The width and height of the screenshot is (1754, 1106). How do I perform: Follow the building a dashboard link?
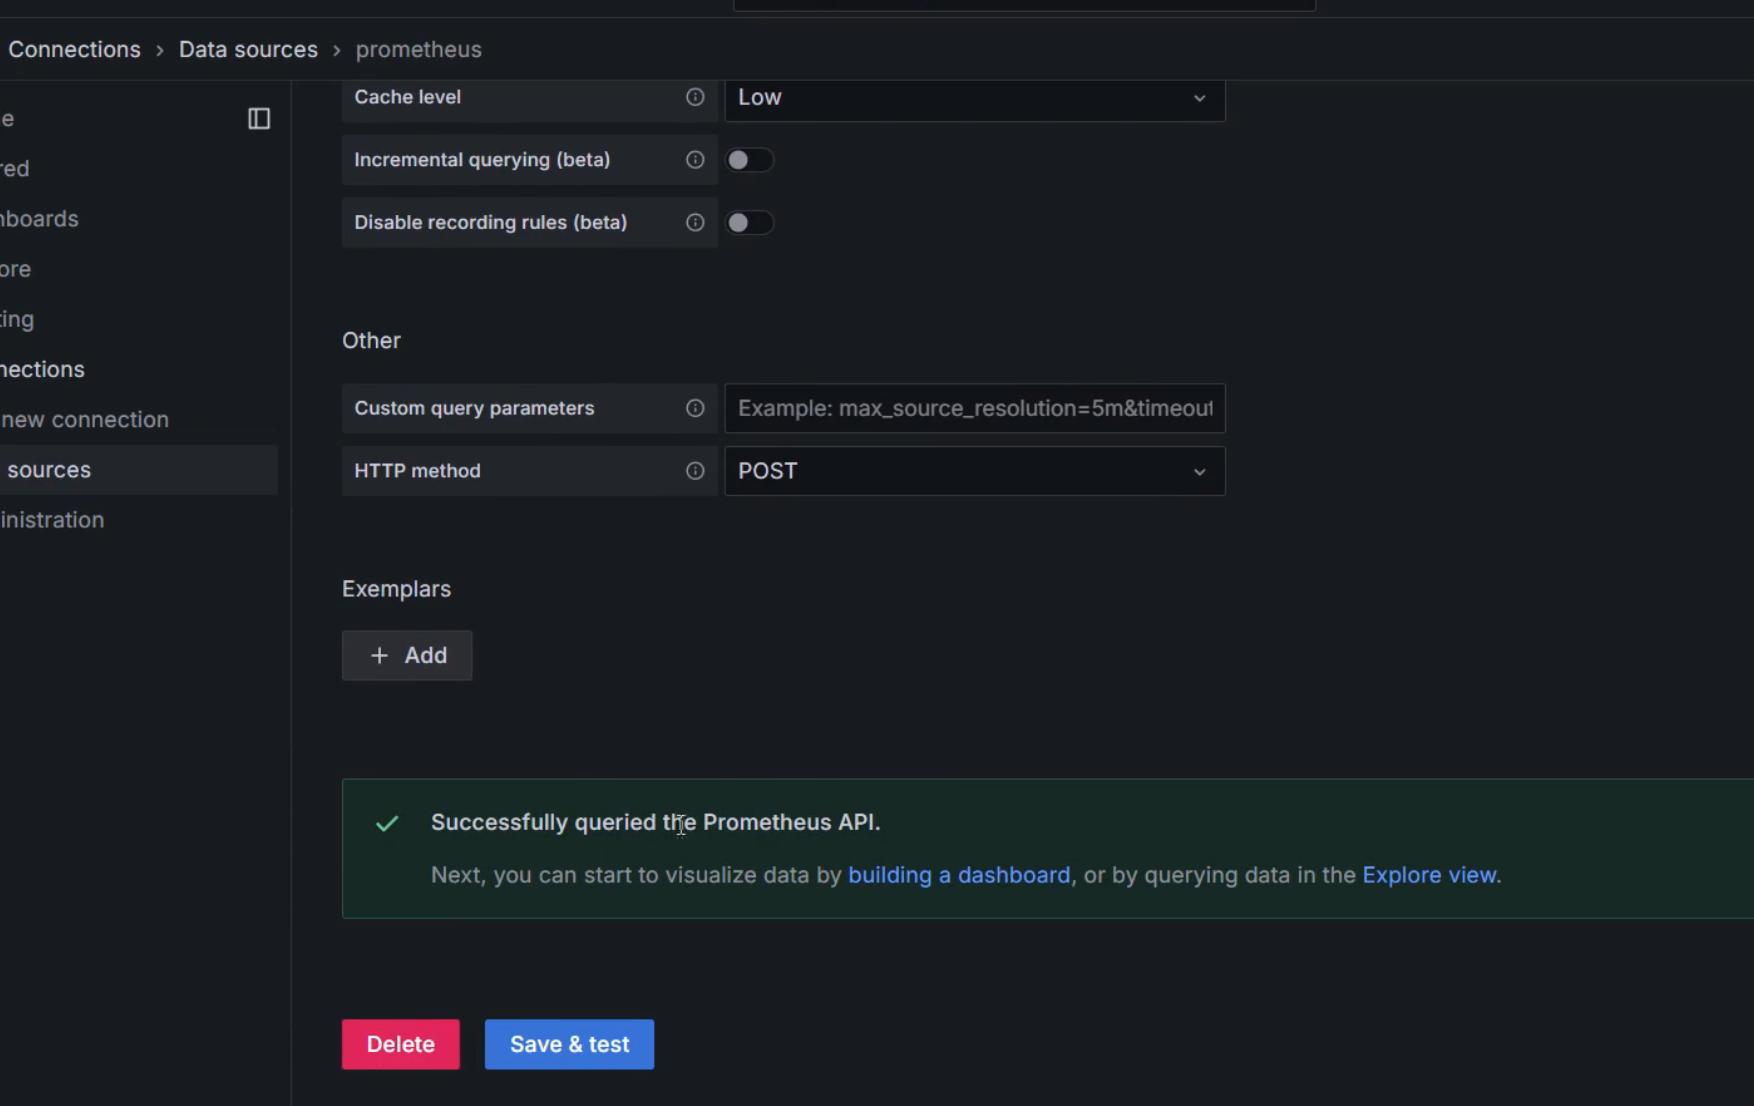point(958,875)
